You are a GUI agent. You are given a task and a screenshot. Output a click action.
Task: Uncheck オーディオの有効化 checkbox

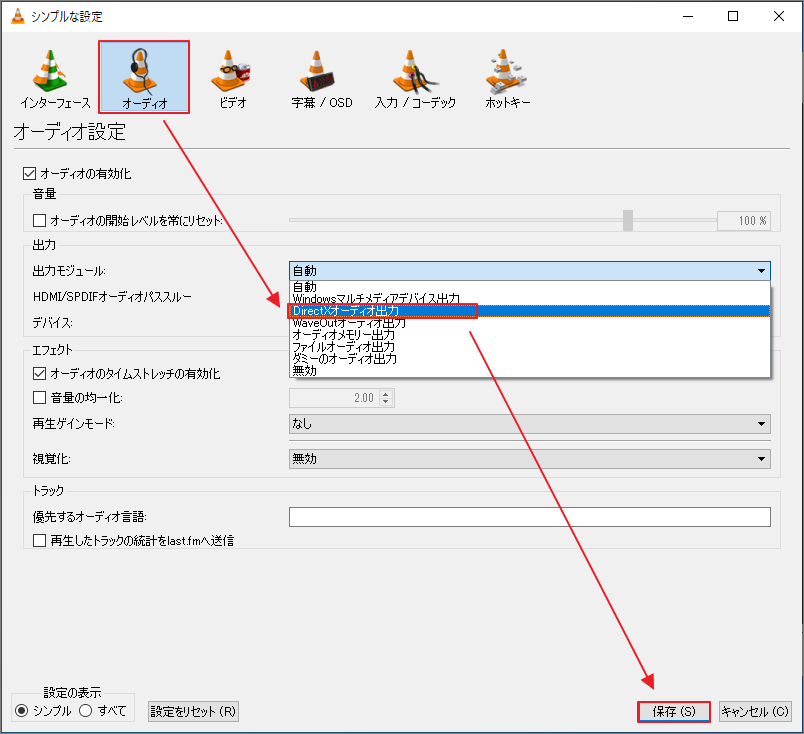coord(29,173)
